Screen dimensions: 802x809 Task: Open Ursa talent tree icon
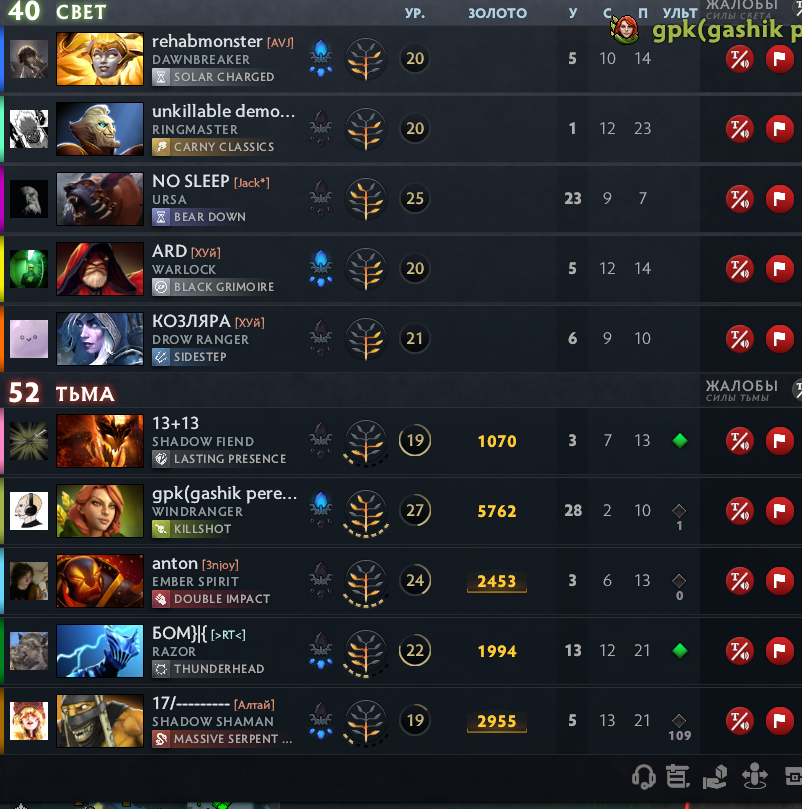pos(366,199)
